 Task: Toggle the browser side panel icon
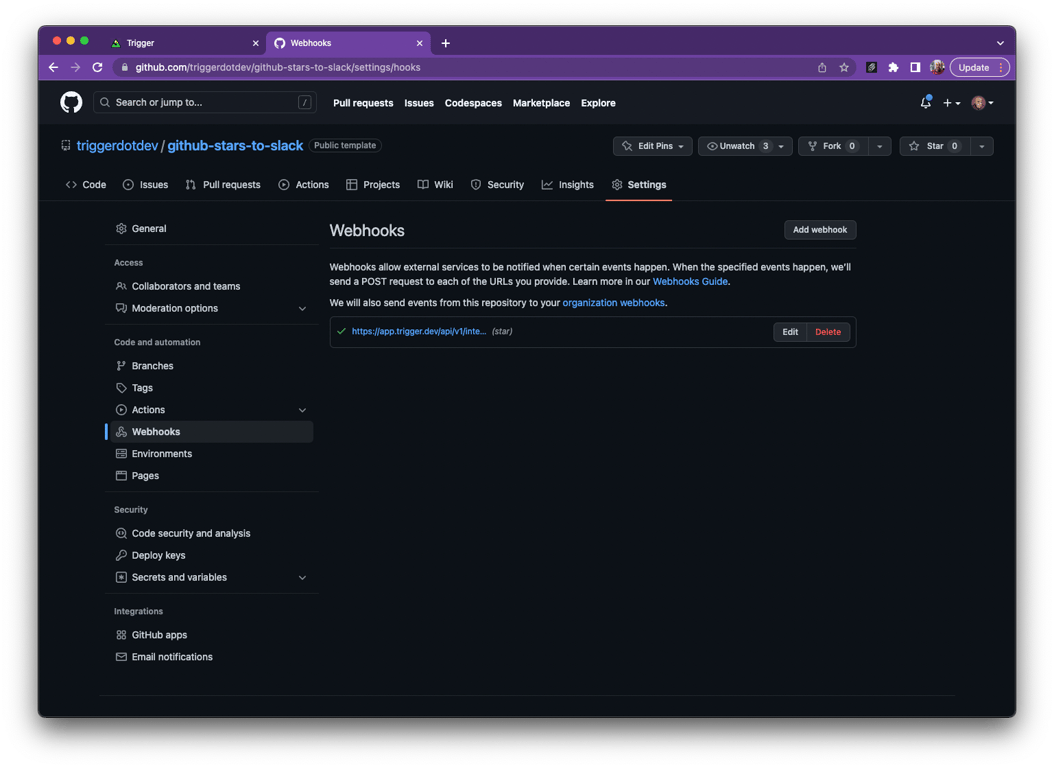[915, 67]
